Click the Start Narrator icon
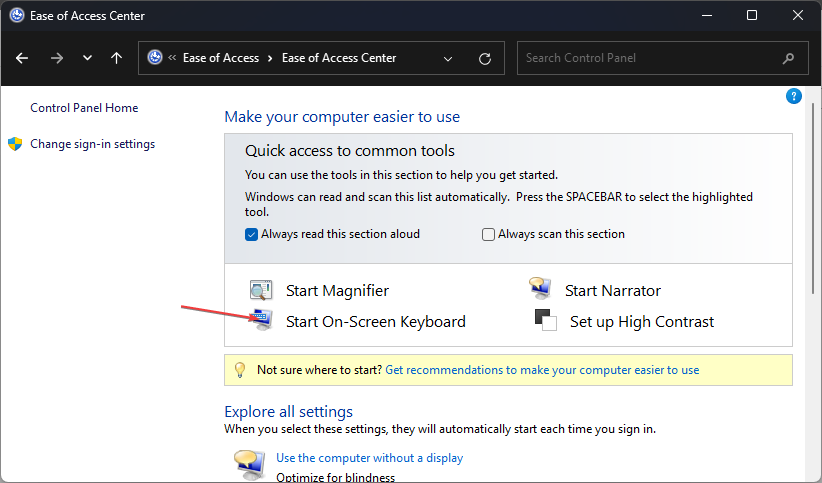The width and height of the screenshot is (822, 483). (540, 288)
